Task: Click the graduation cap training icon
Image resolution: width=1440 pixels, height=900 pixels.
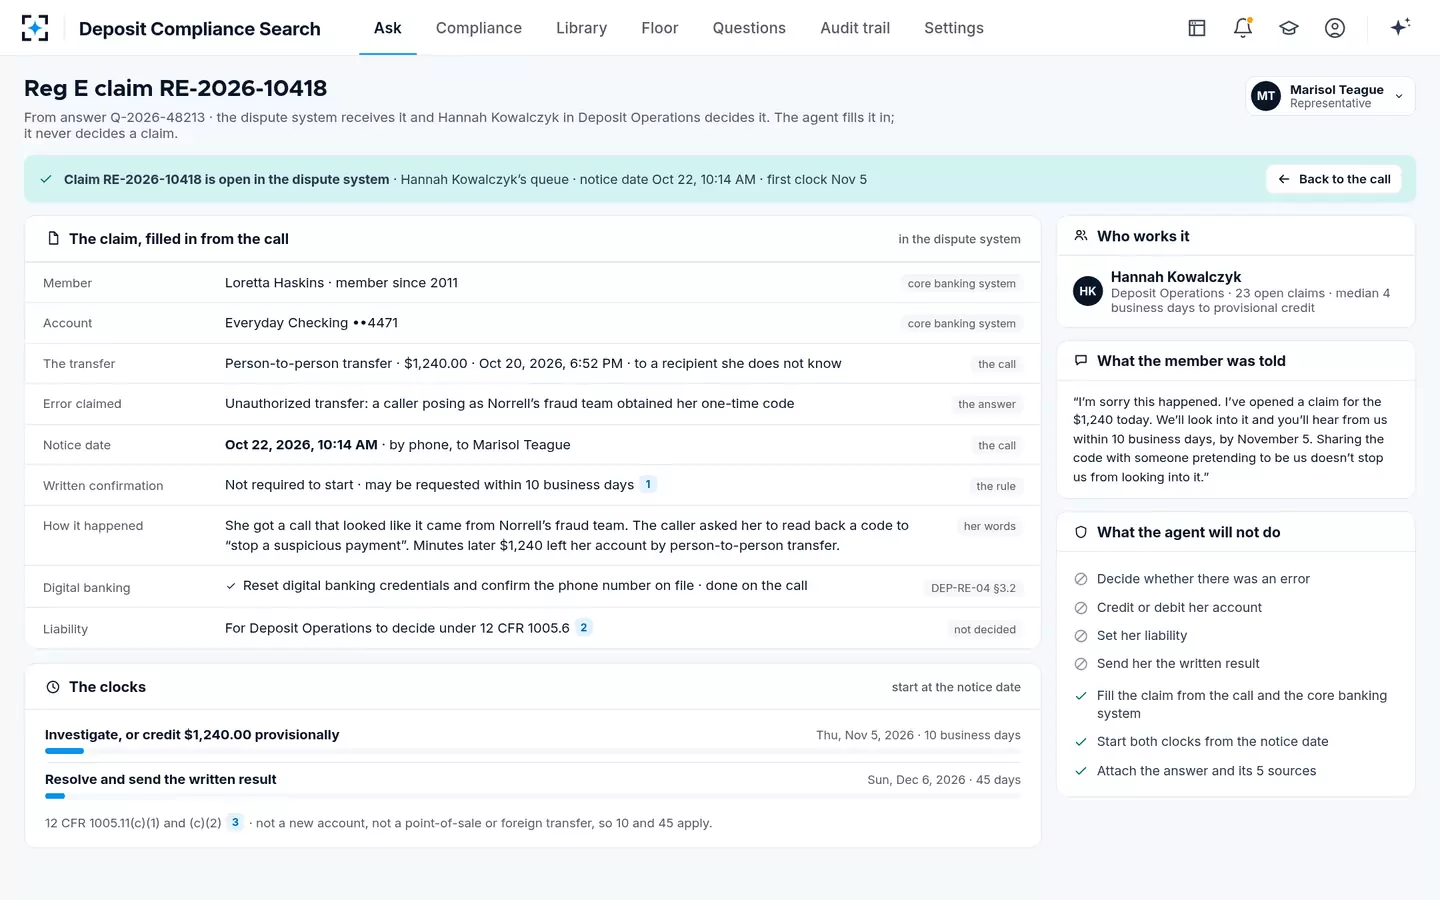Action: pos(1289,28)
